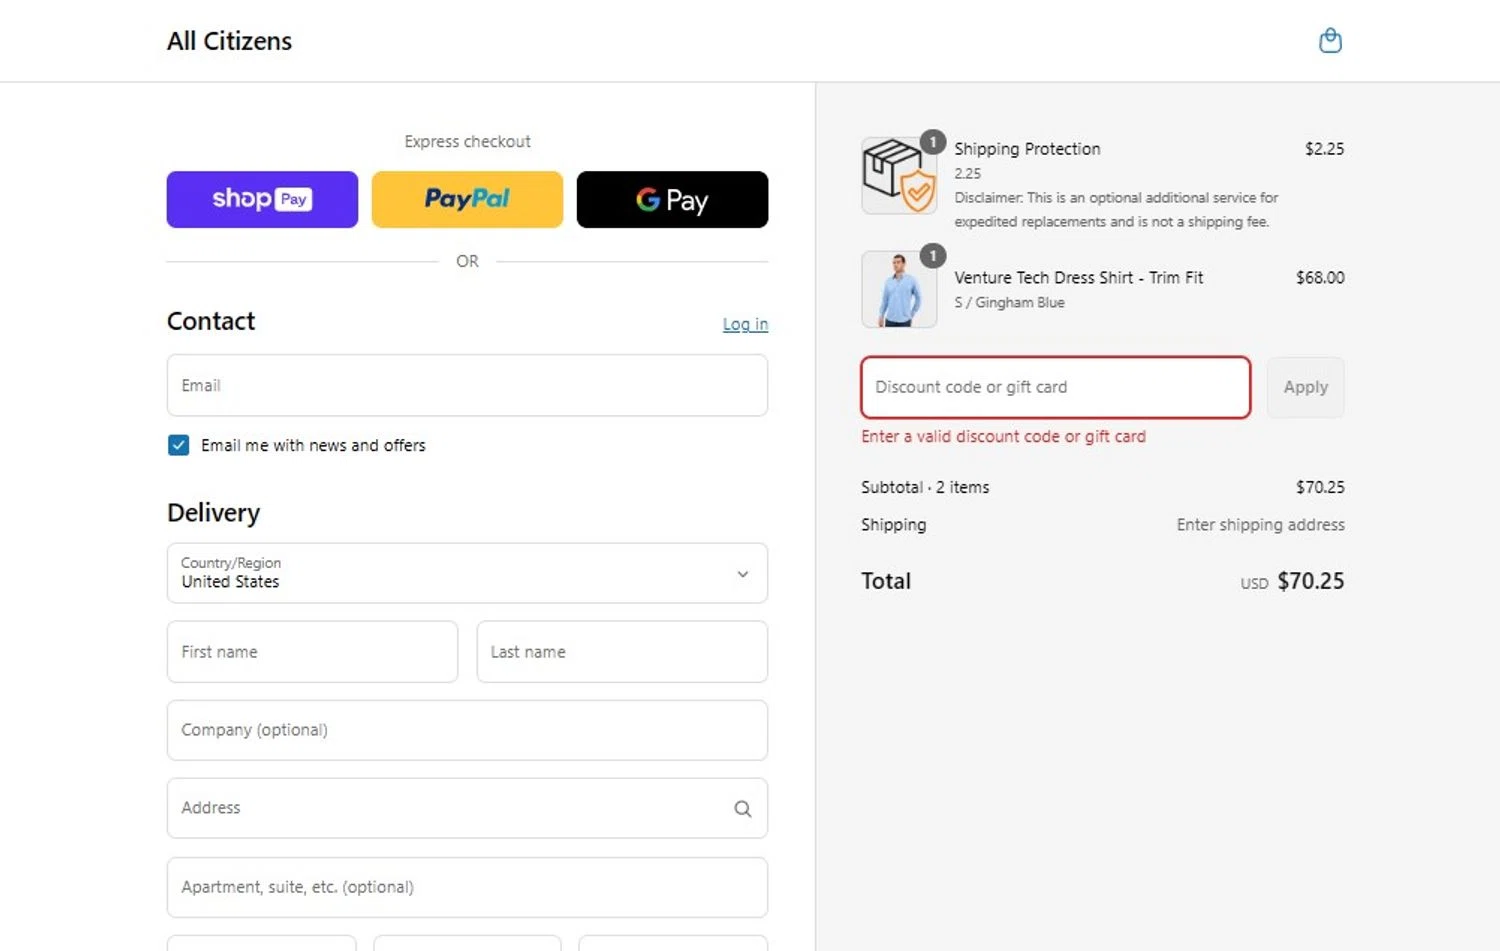This screenshot has height=951, width=1500.
Task: Uncheck Email me with news and offers
Action: (x=178, y=445)
